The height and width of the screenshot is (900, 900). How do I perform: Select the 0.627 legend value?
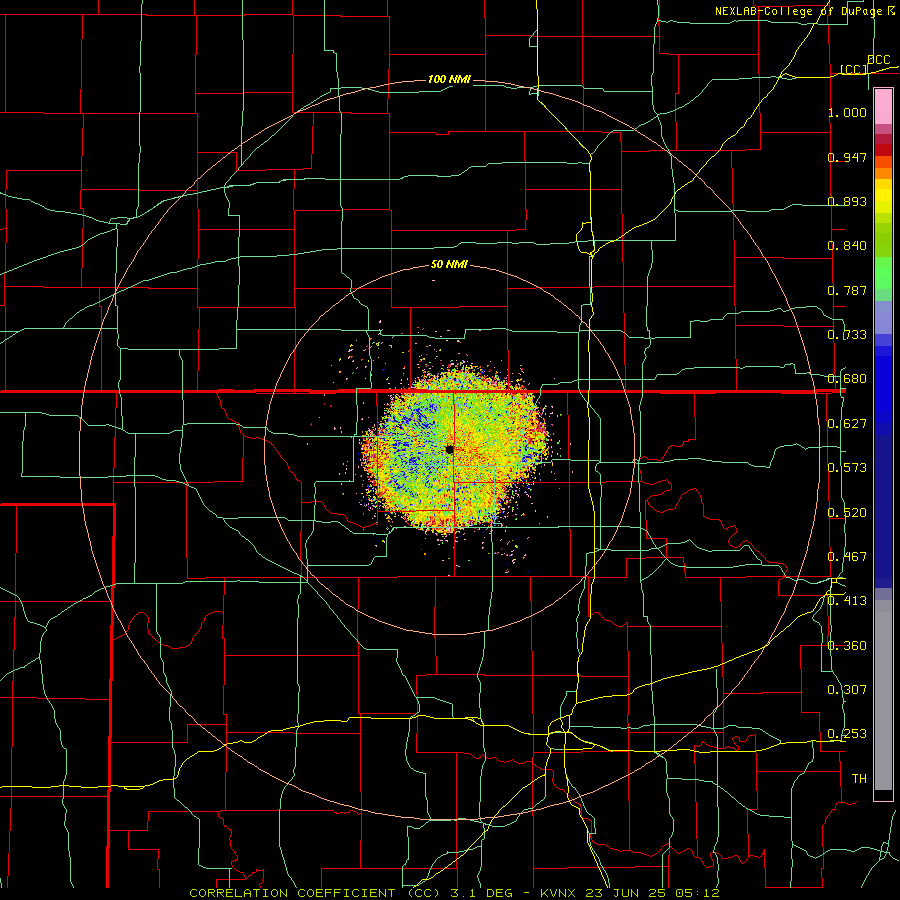pos(847,424)
